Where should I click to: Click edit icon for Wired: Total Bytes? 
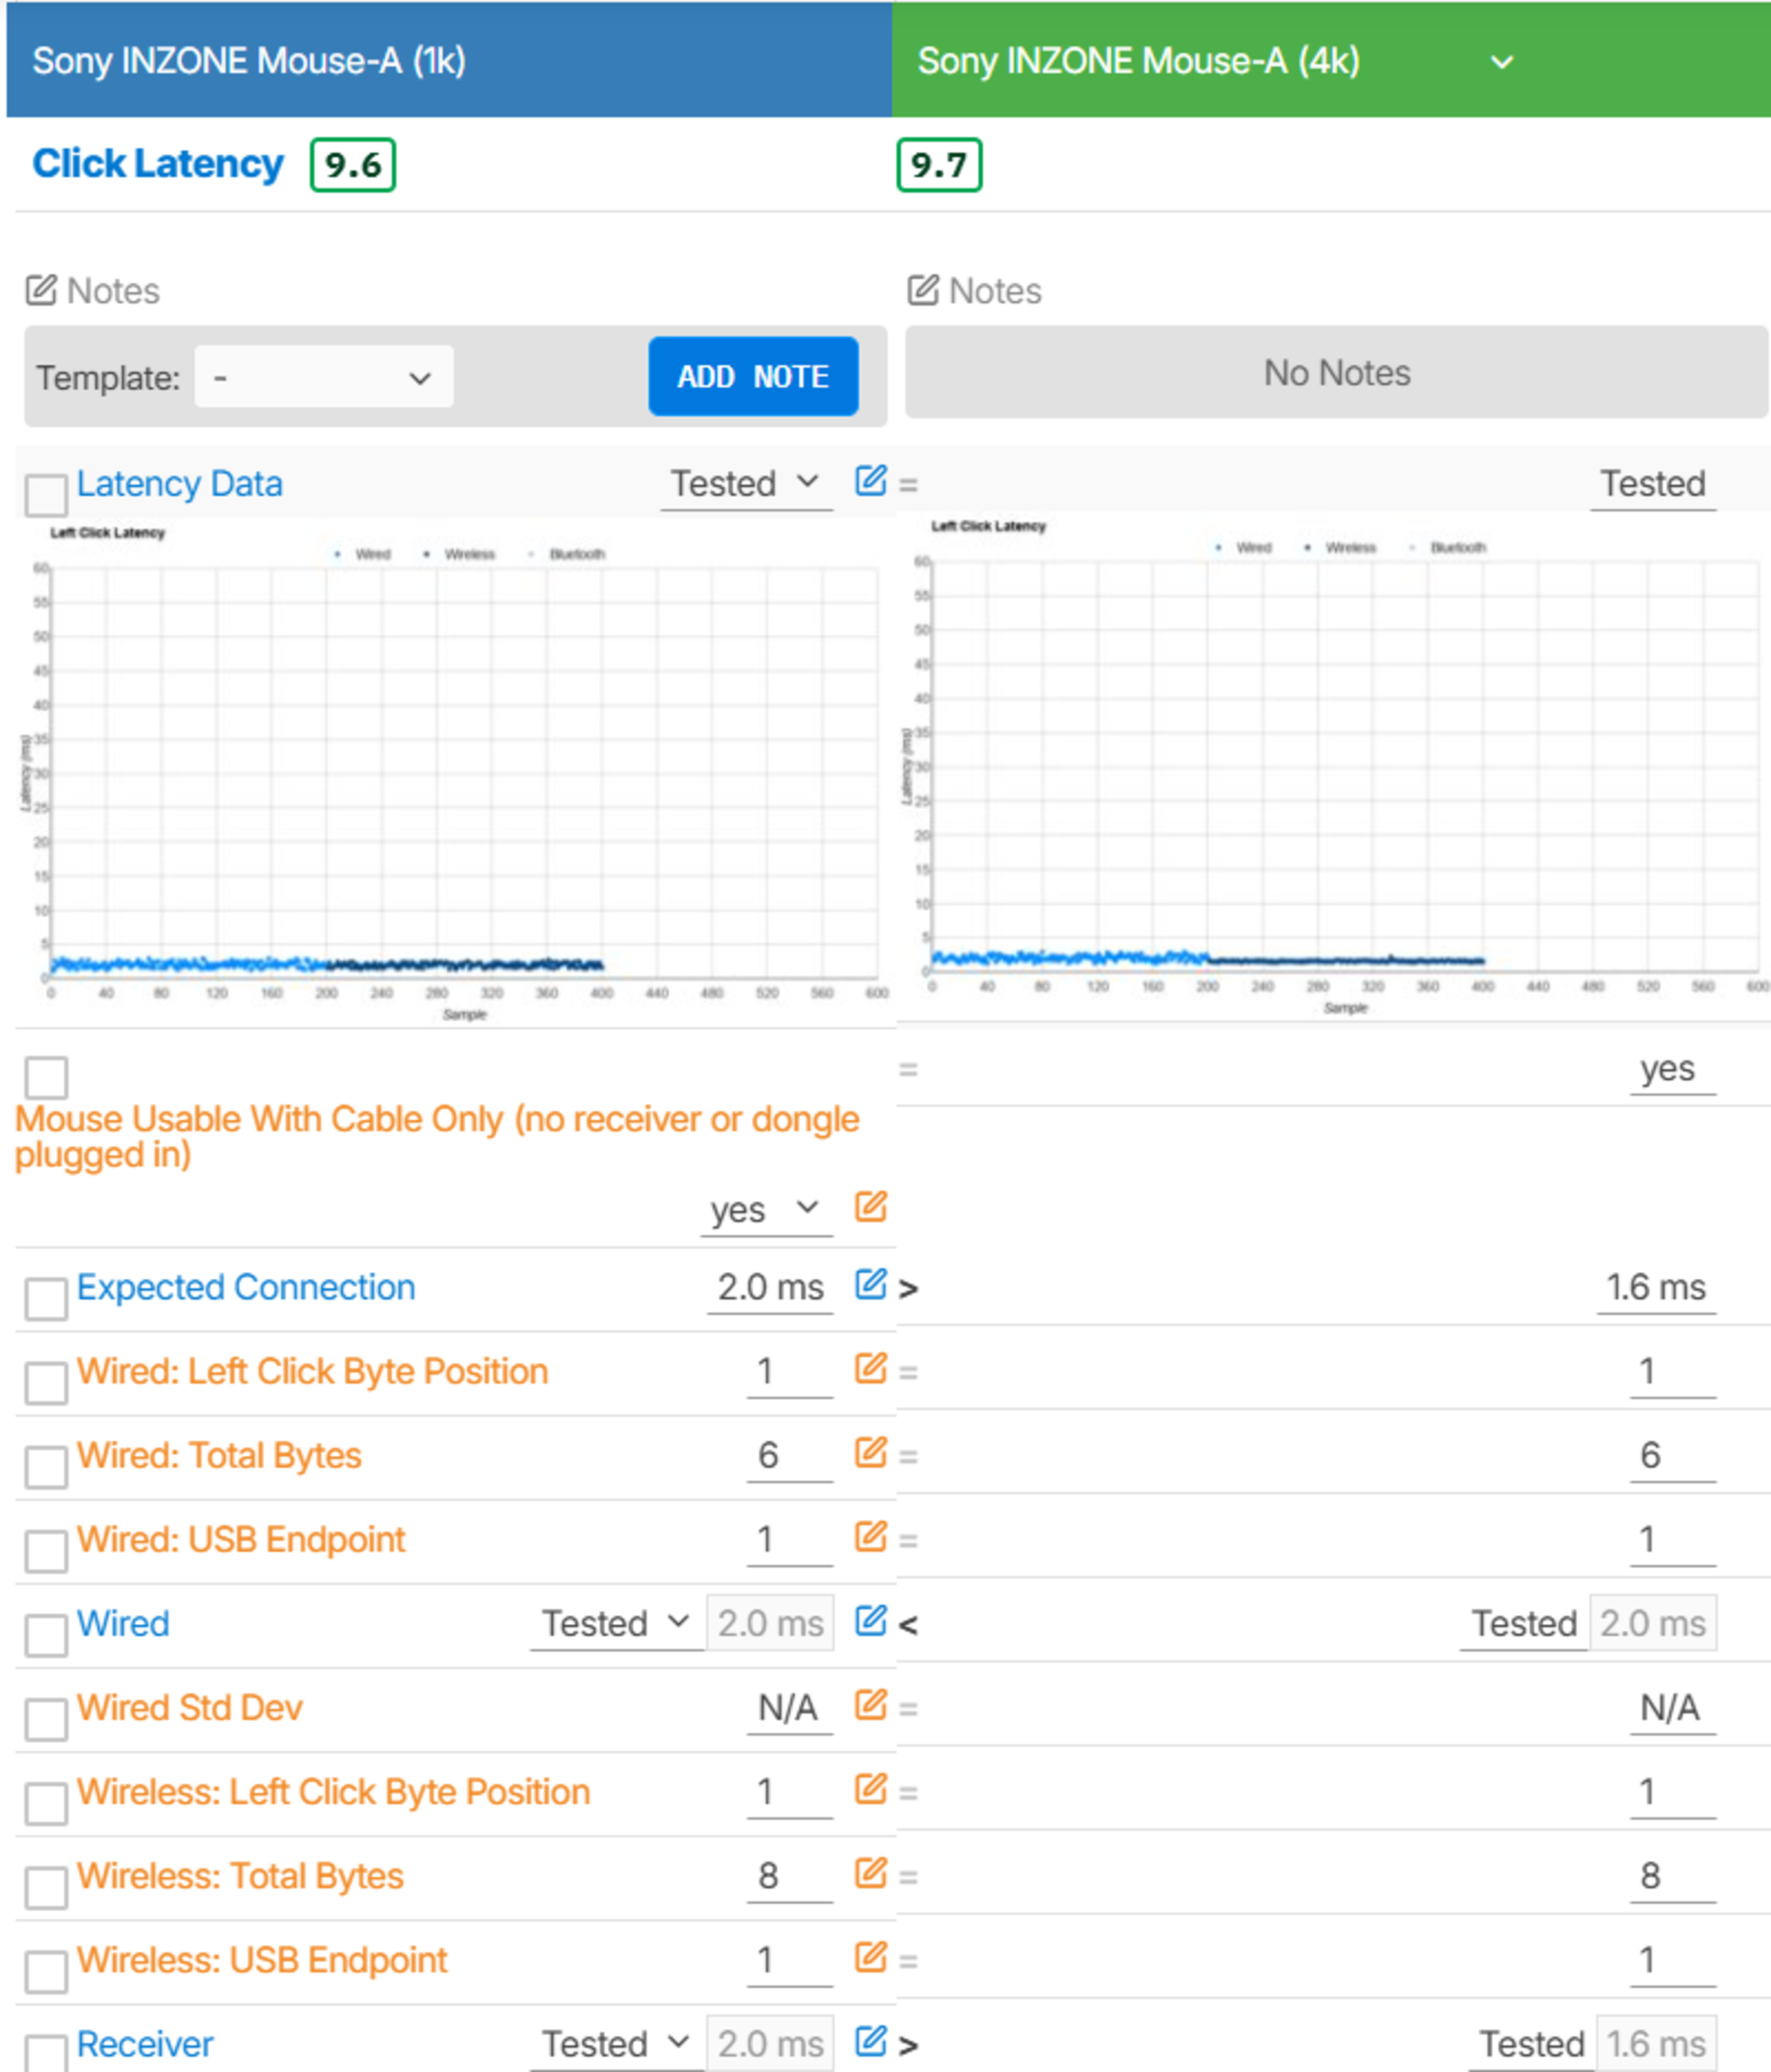(x=870, y=1452)
